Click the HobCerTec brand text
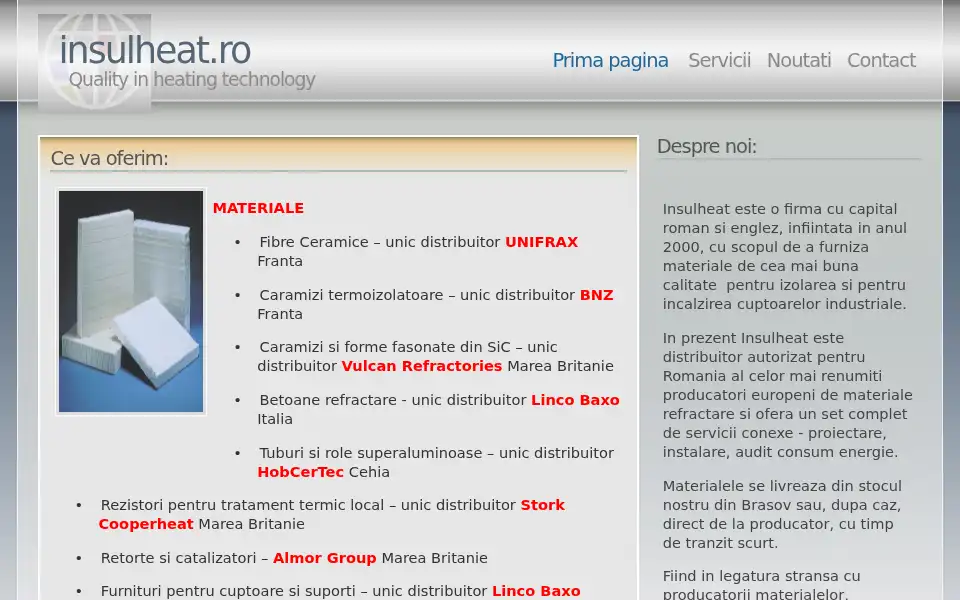Image resolution: width=960 pixels, height=600 pixels. click(301, 472)
